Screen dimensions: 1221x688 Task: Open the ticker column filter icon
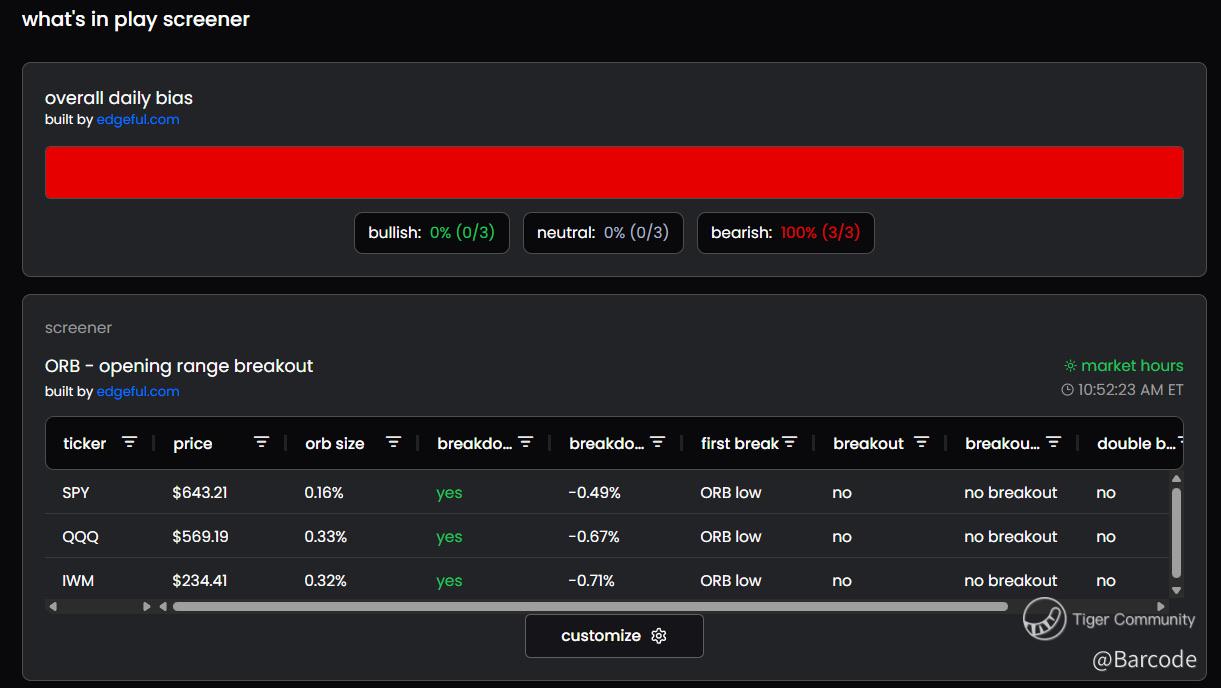click(129, 442)
